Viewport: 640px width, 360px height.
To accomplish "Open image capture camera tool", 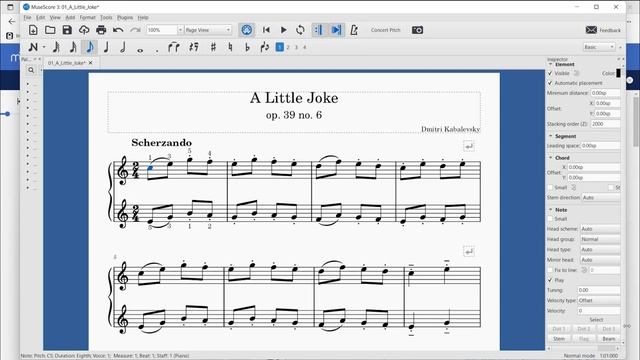I will coord(417,30).
